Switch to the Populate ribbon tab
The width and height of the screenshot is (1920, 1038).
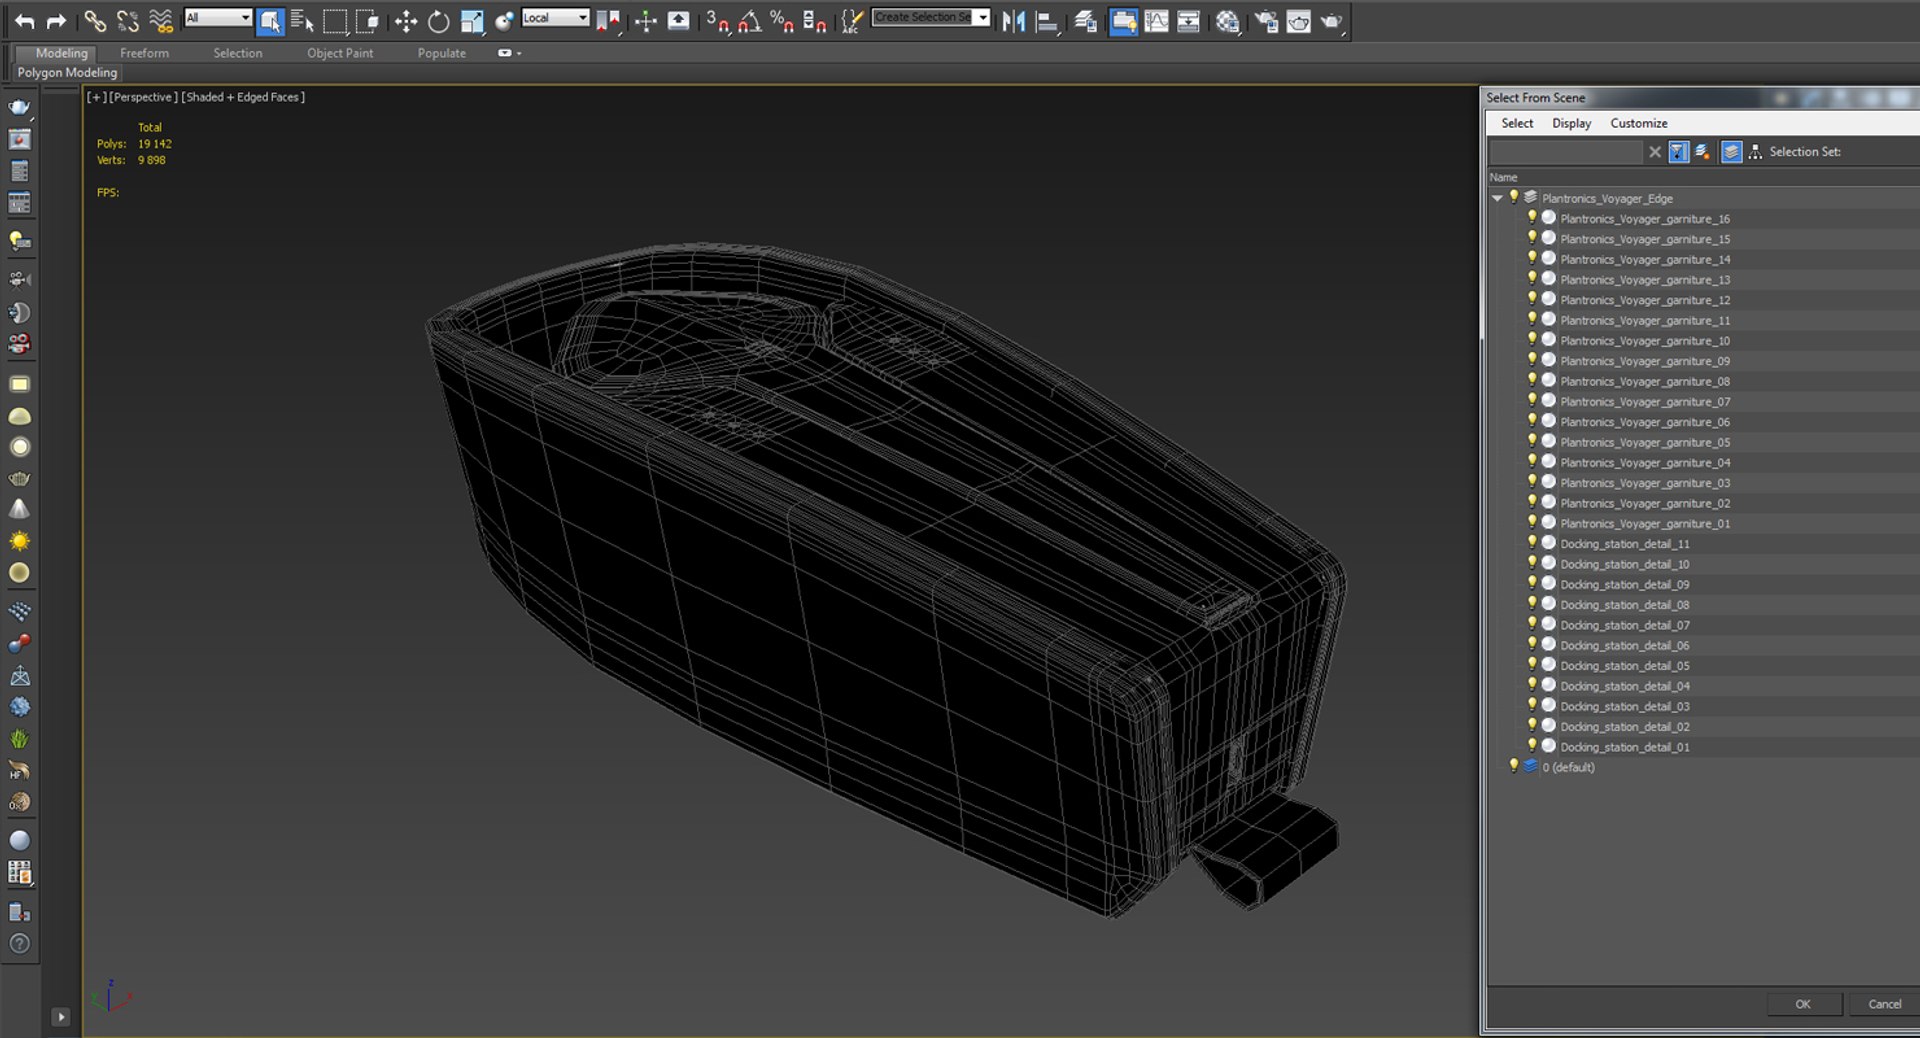tap(442, 53)
